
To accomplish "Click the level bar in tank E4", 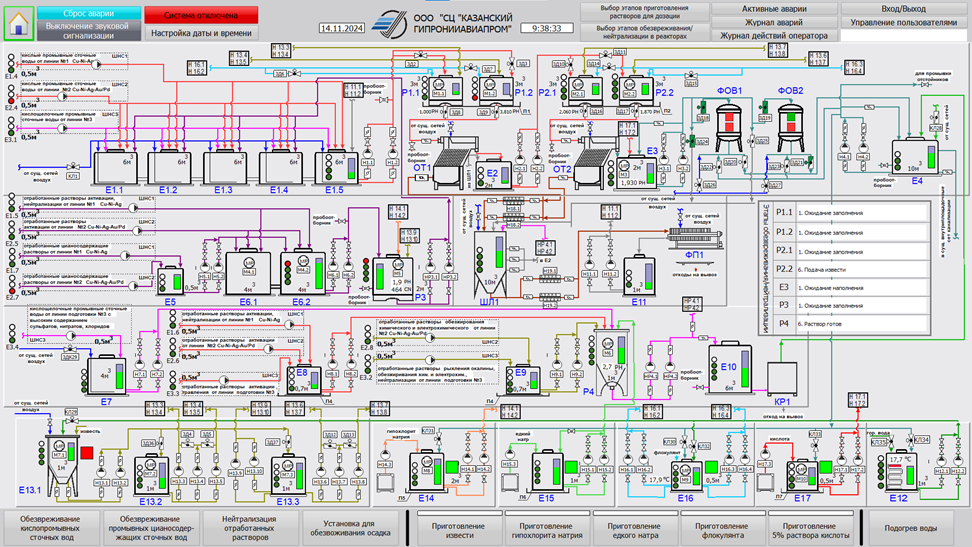I will click(x=932, y=158).
